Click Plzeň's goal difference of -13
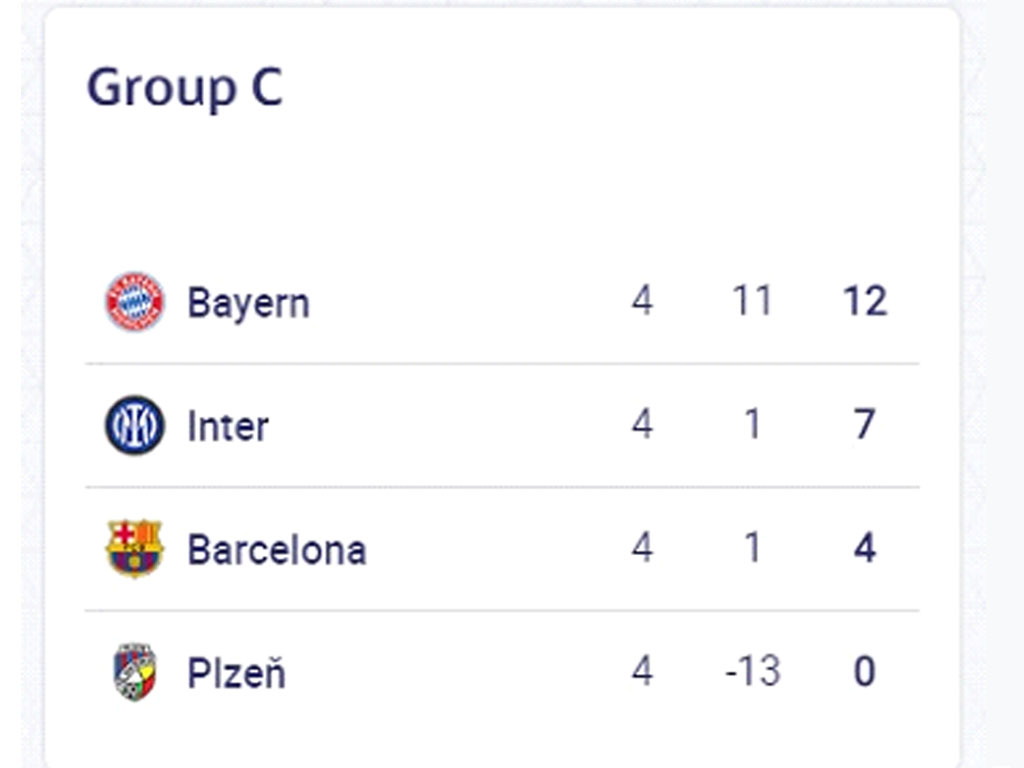 click(x=752, y=672)
